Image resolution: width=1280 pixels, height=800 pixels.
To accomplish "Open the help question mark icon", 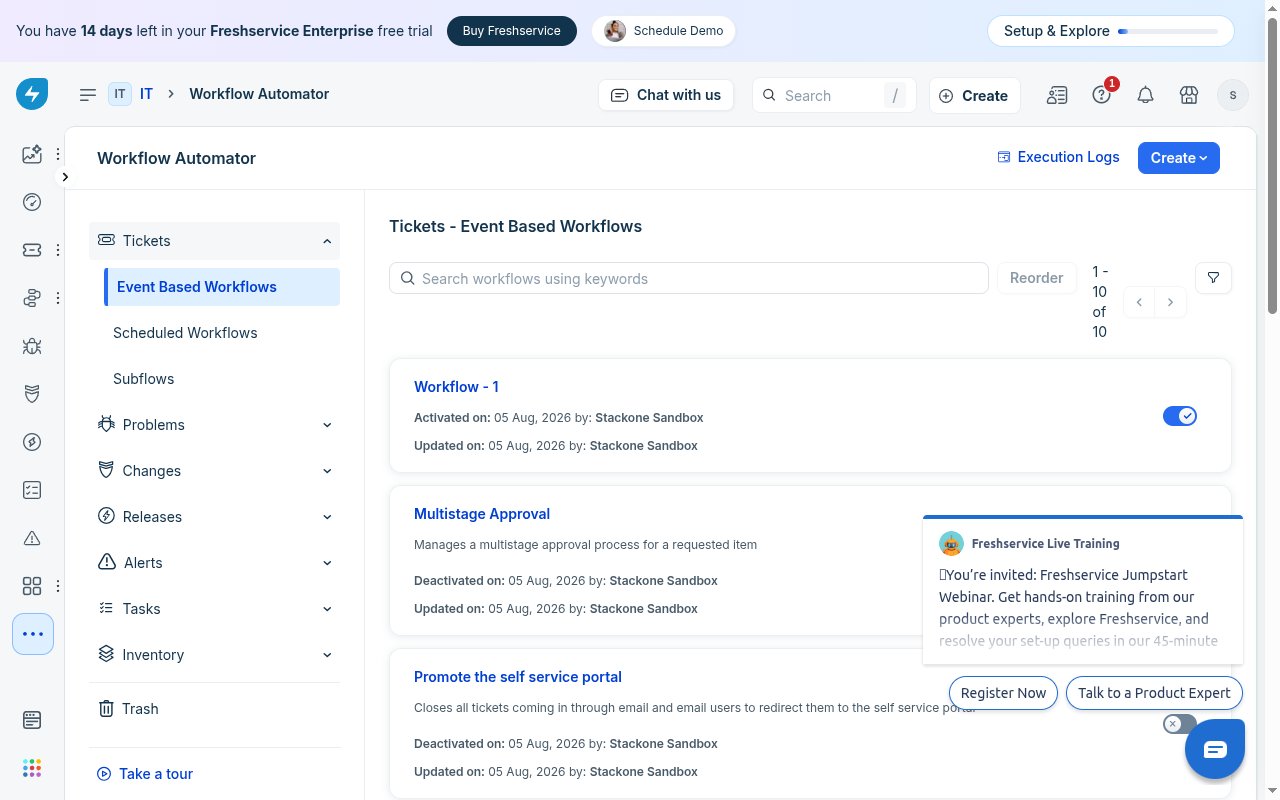I will (1102, 95).
